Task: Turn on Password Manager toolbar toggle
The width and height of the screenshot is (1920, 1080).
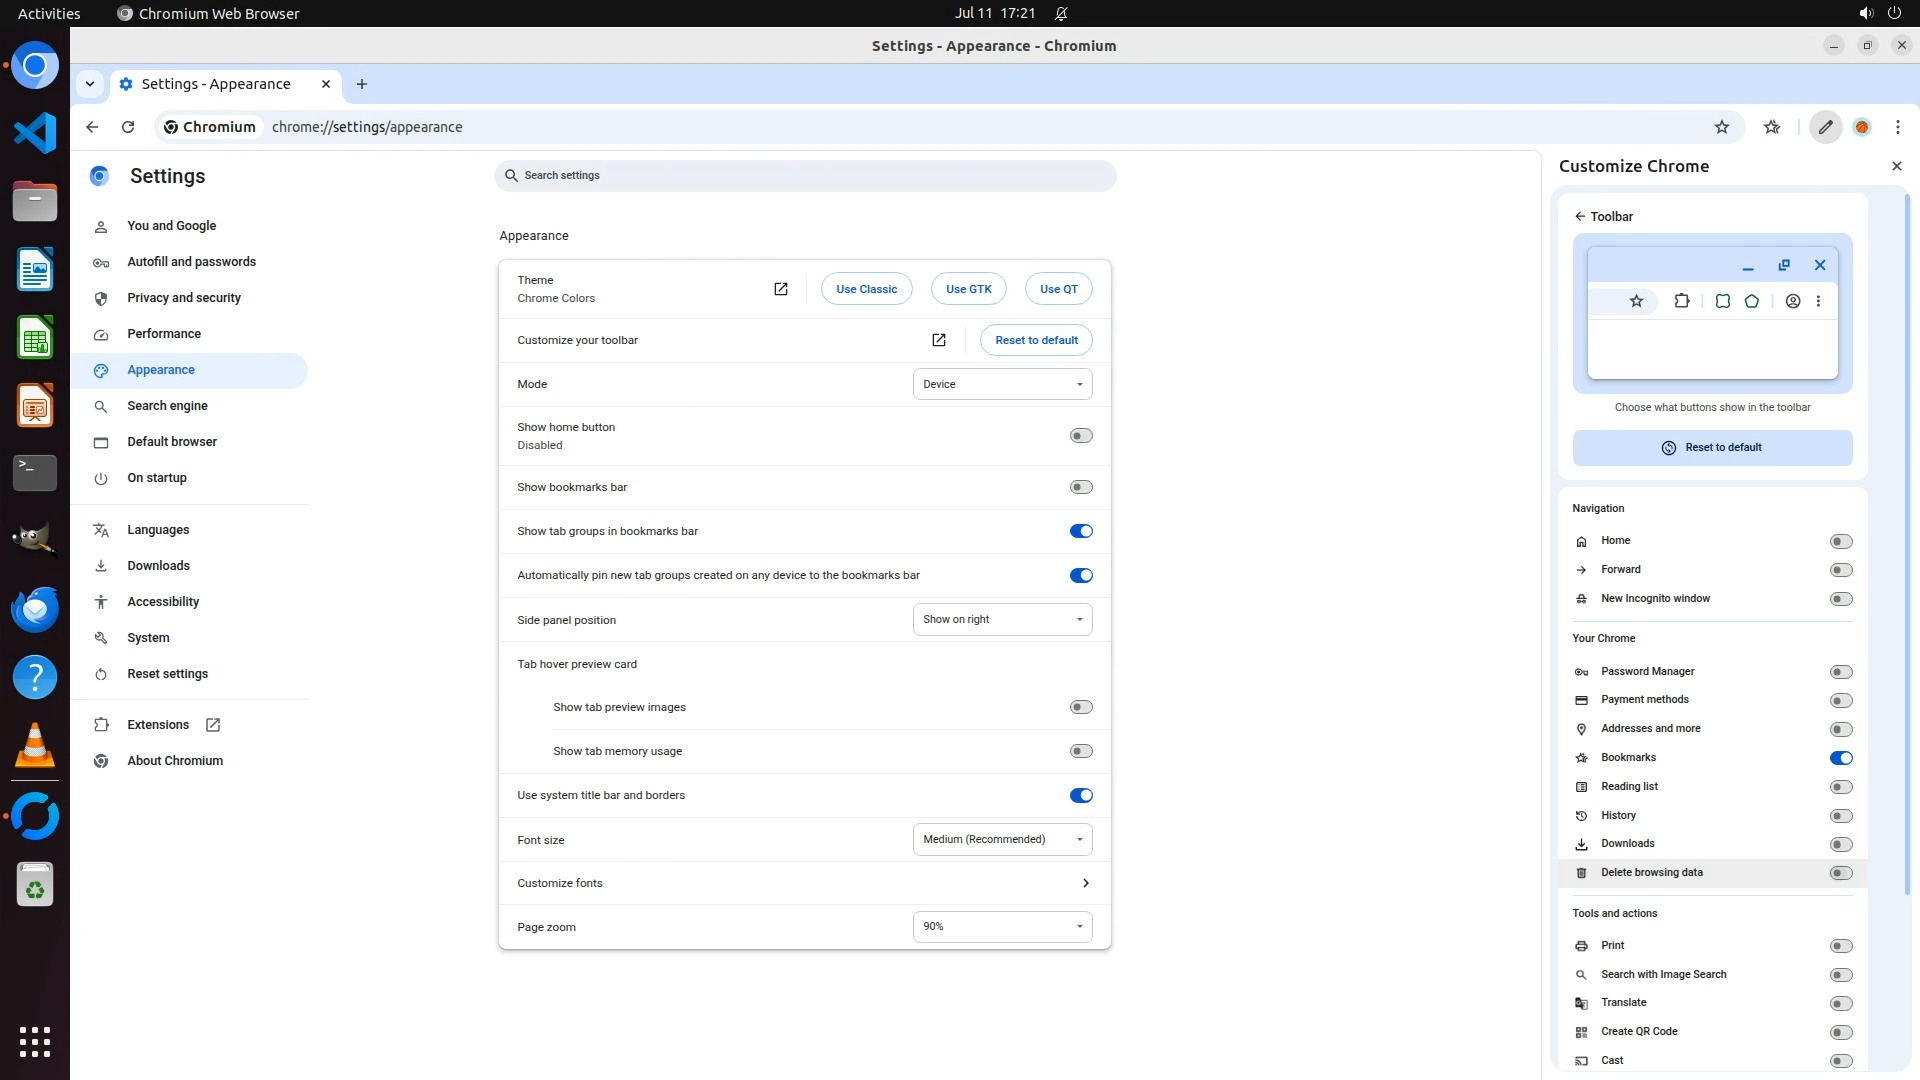Action: point(1840,672)
